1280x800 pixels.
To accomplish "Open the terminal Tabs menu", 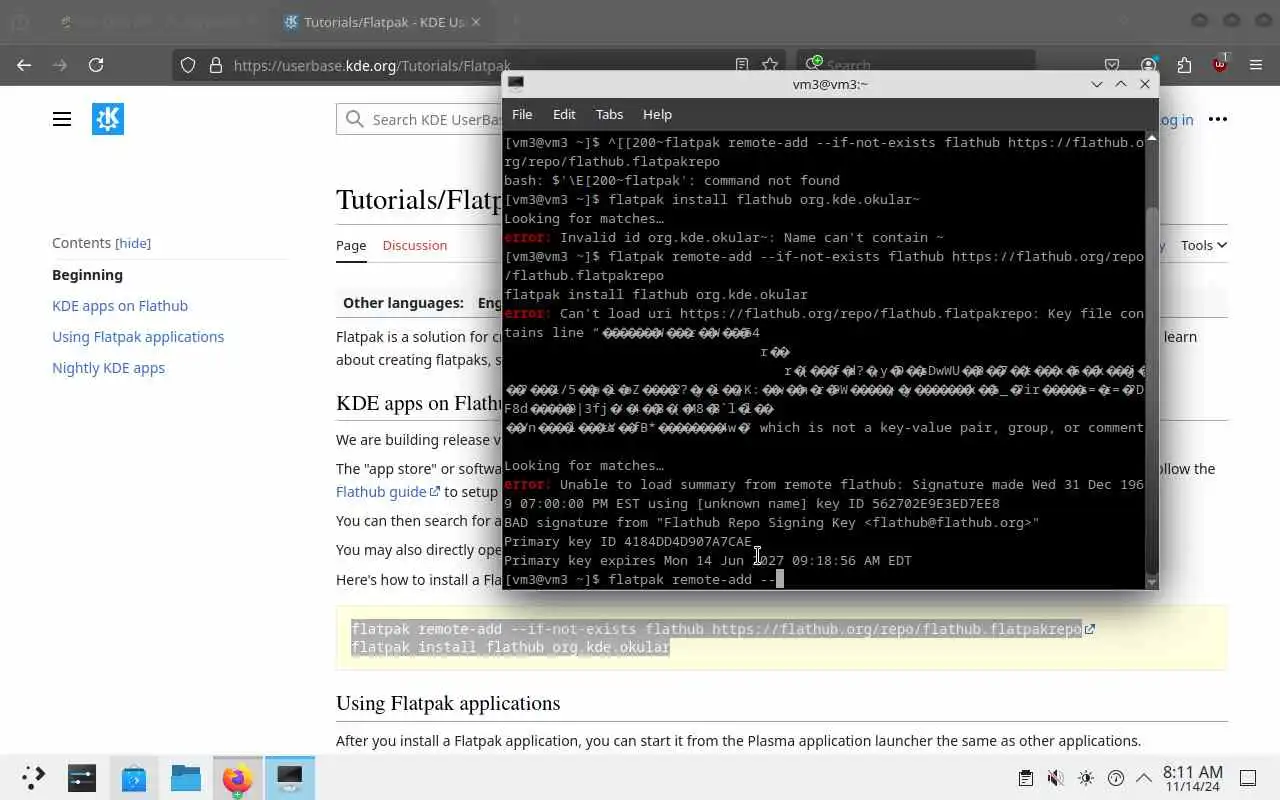I will point(609,114).
